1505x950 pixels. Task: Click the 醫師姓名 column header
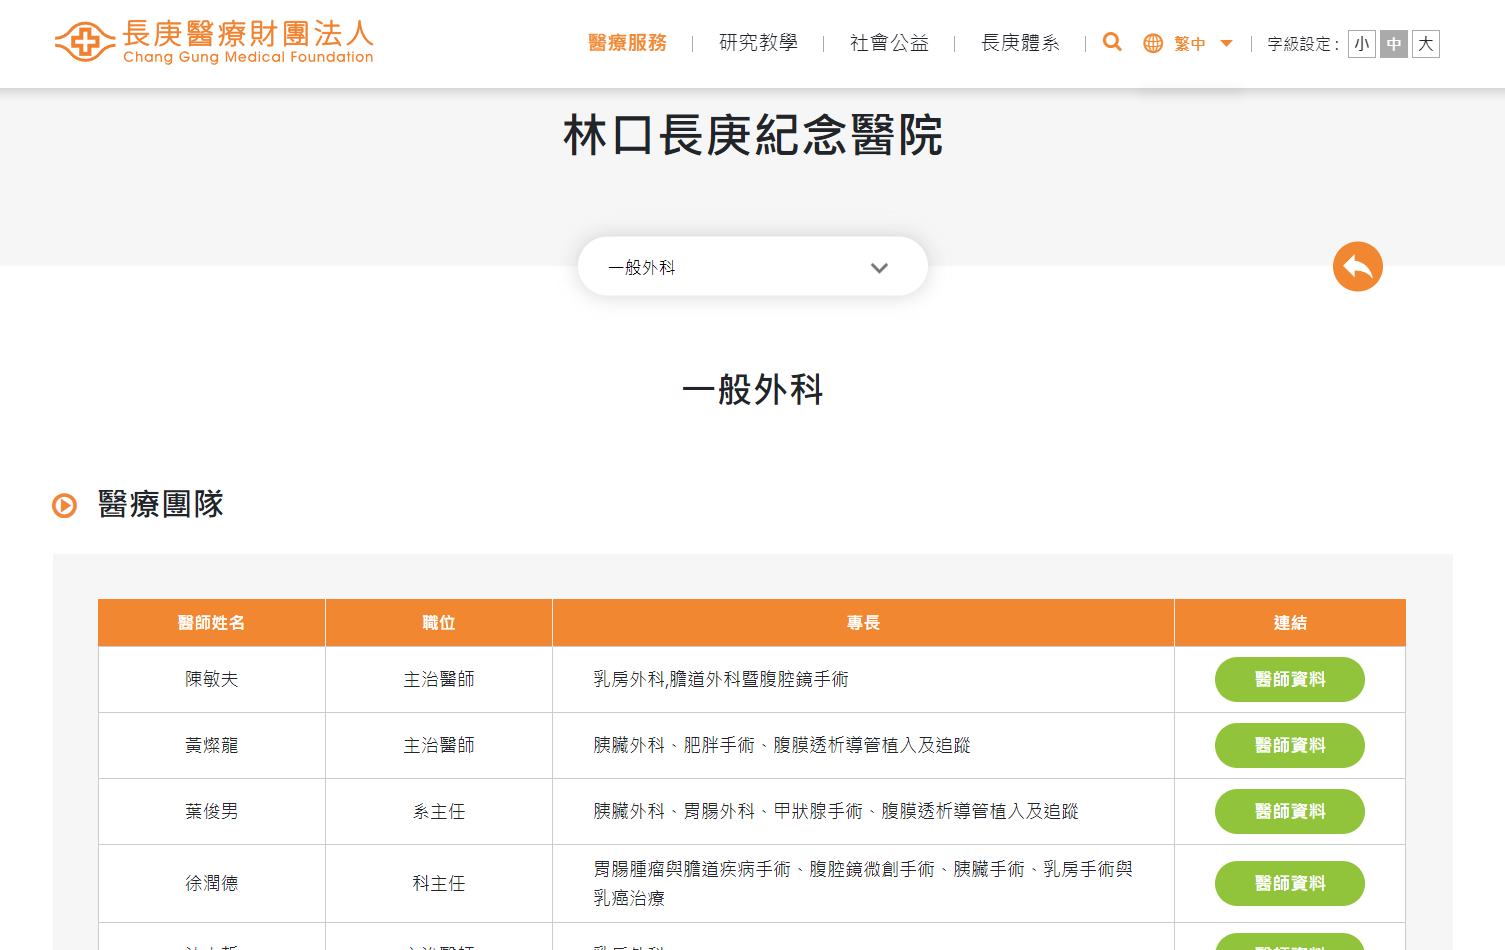(x=211, y=623)
